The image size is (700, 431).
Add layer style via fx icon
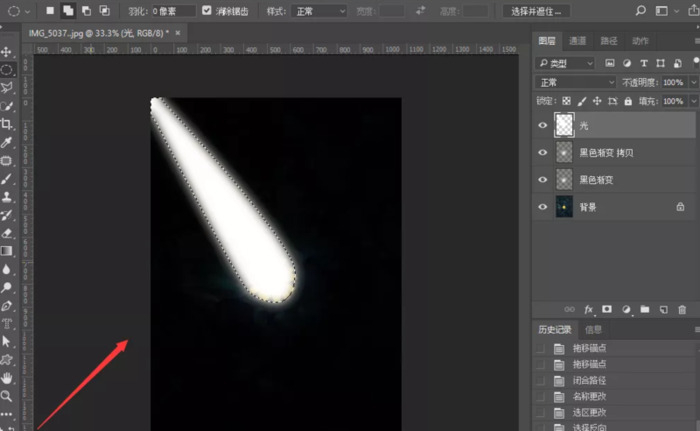pyautogui.click(x=589, y=310)
